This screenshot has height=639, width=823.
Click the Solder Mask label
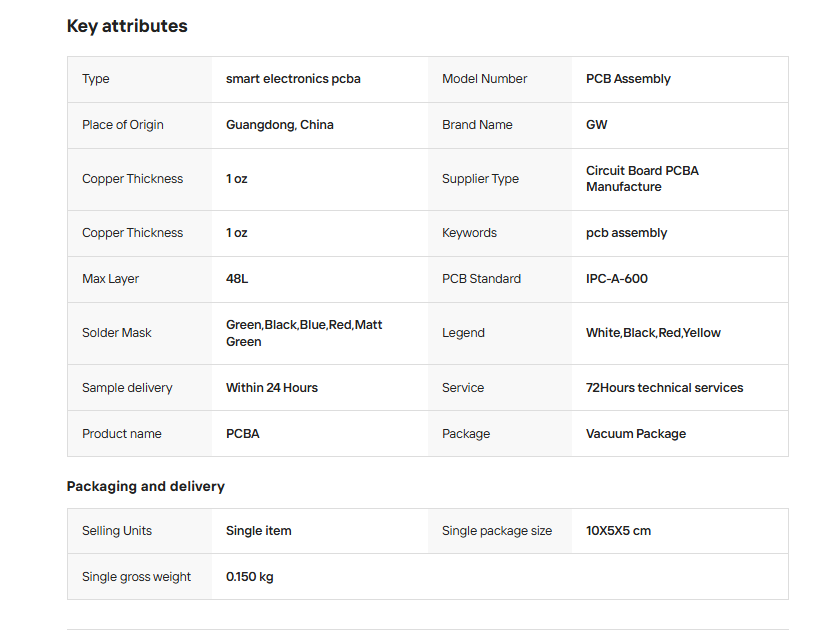pos(117,333)
